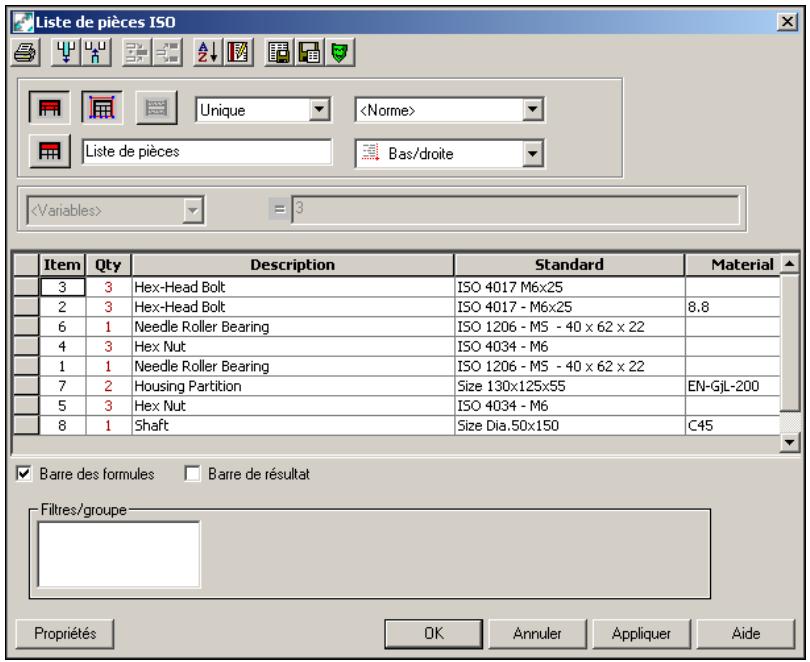810x662 pixels.
Task: Click the formula value field showing 3
Action: tap(516, 209)
